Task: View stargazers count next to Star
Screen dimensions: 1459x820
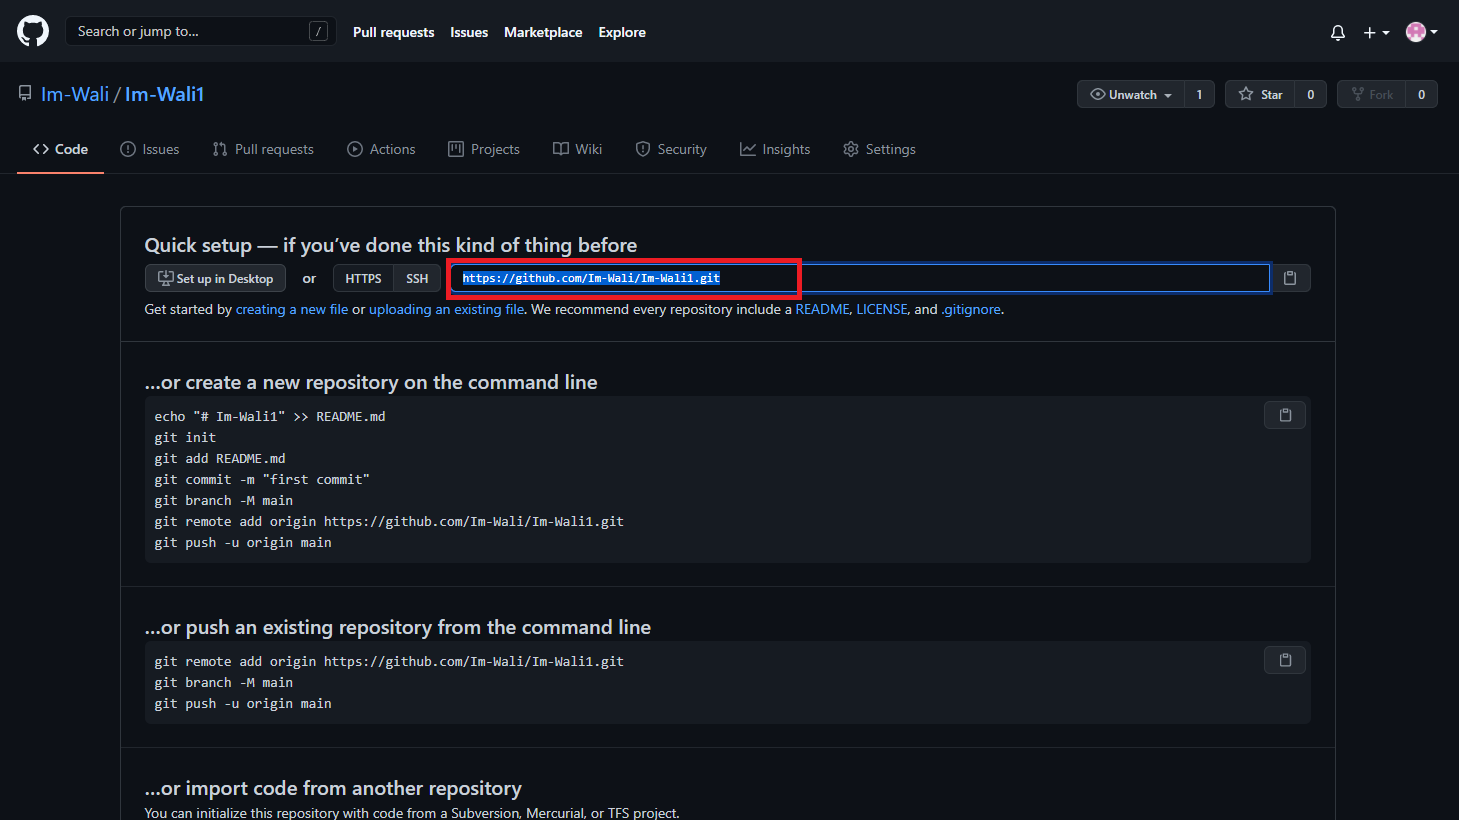Action: (x=1310, y=94)
